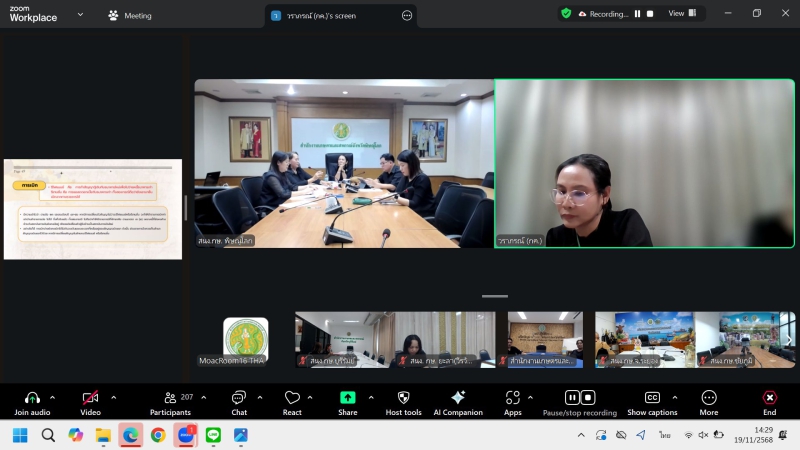
Task: Open the Participants panel
Action: (x=171, y=398)
